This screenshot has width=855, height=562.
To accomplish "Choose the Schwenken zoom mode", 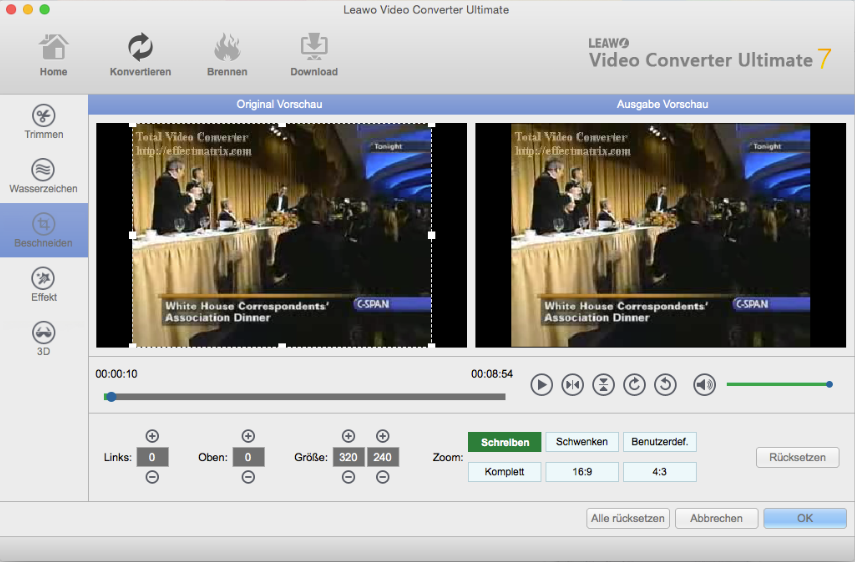I will (x=581, y=442).
